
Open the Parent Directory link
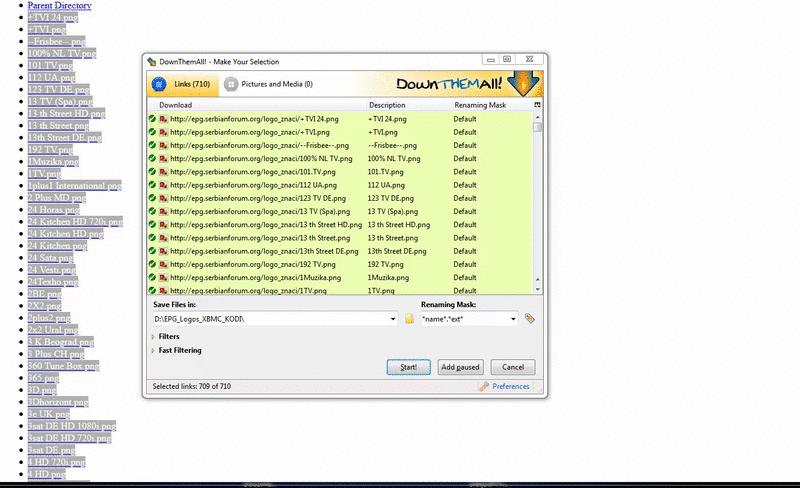tap(59, 5)
